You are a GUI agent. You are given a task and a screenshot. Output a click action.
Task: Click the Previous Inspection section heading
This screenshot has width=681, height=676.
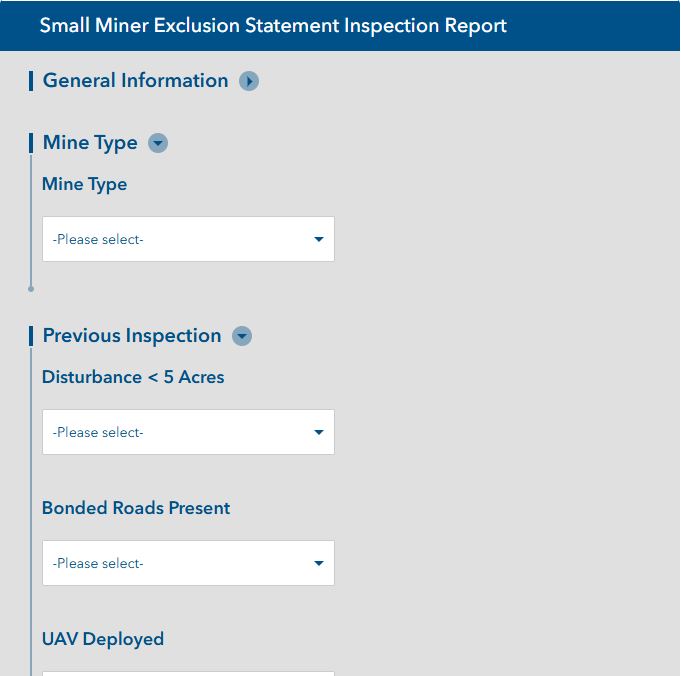132,336
